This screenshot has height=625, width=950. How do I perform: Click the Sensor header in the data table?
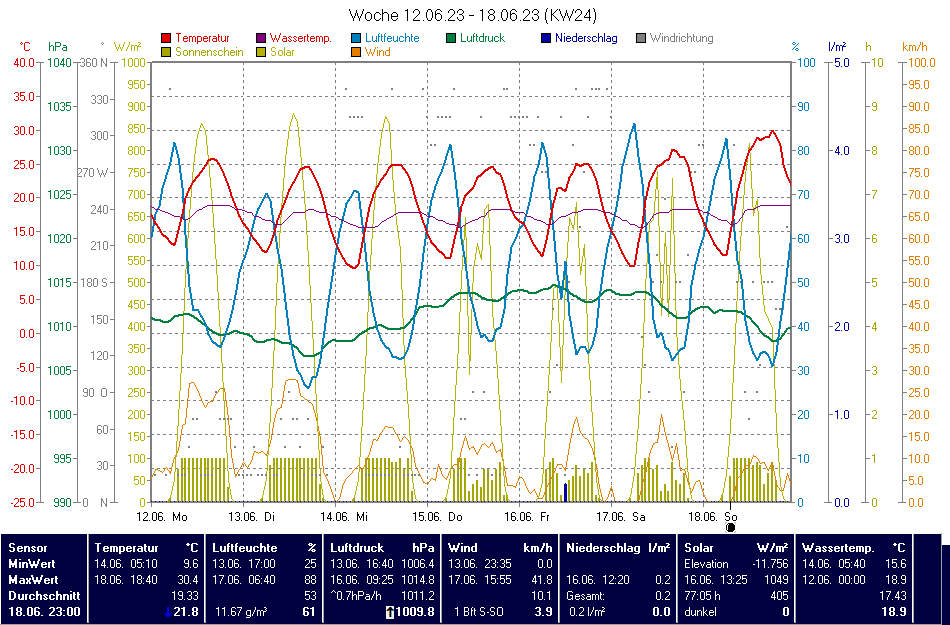[x=27, y=547]
